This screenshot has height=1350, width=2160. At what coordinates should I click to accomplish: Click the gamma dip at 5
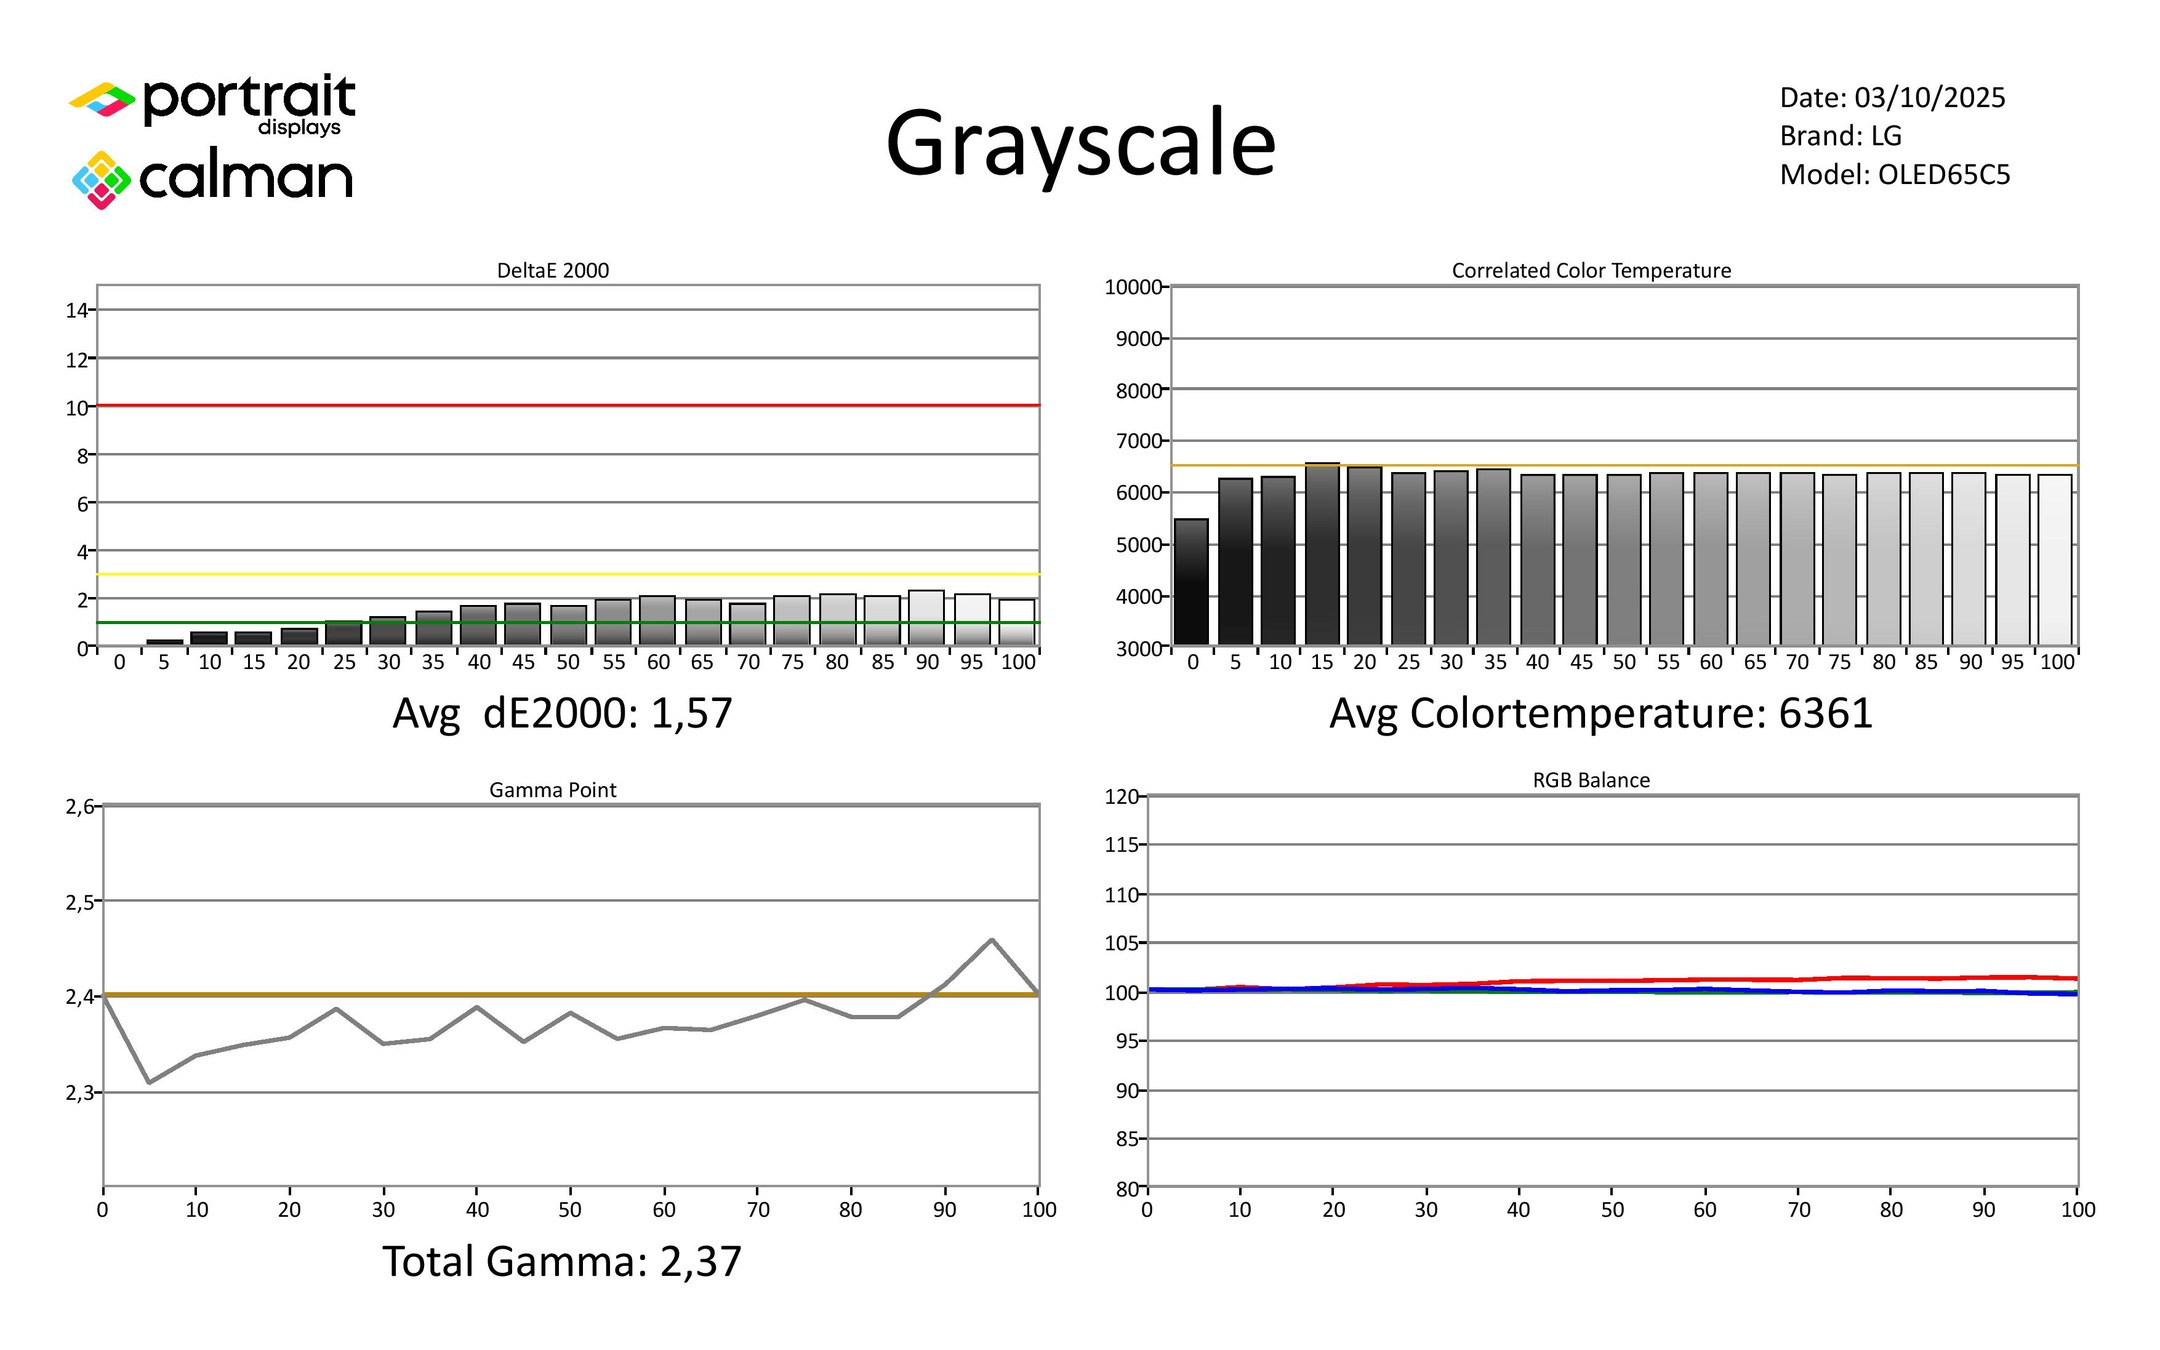pos(149,1082)
